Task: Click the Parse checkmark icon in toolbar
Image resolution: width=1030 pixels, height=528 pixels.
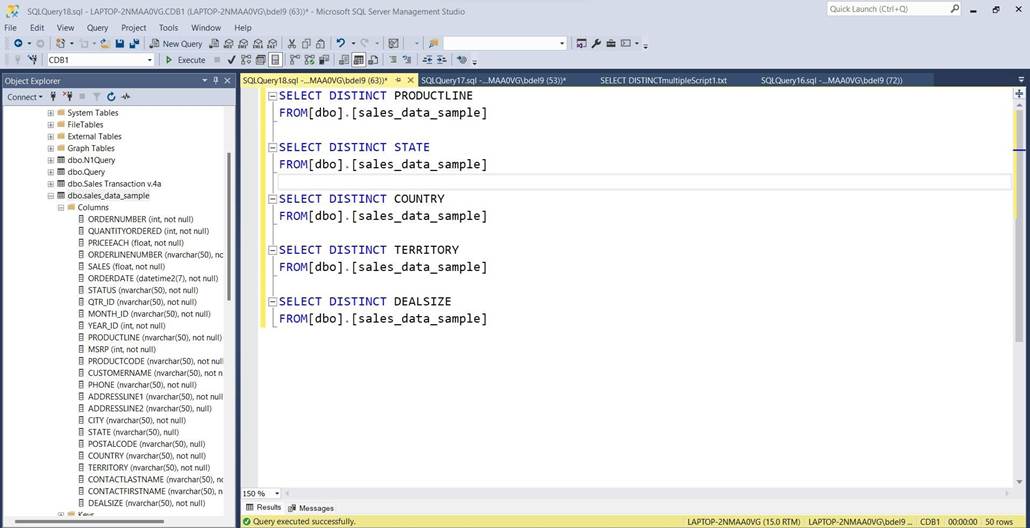Action: (231, 60)
